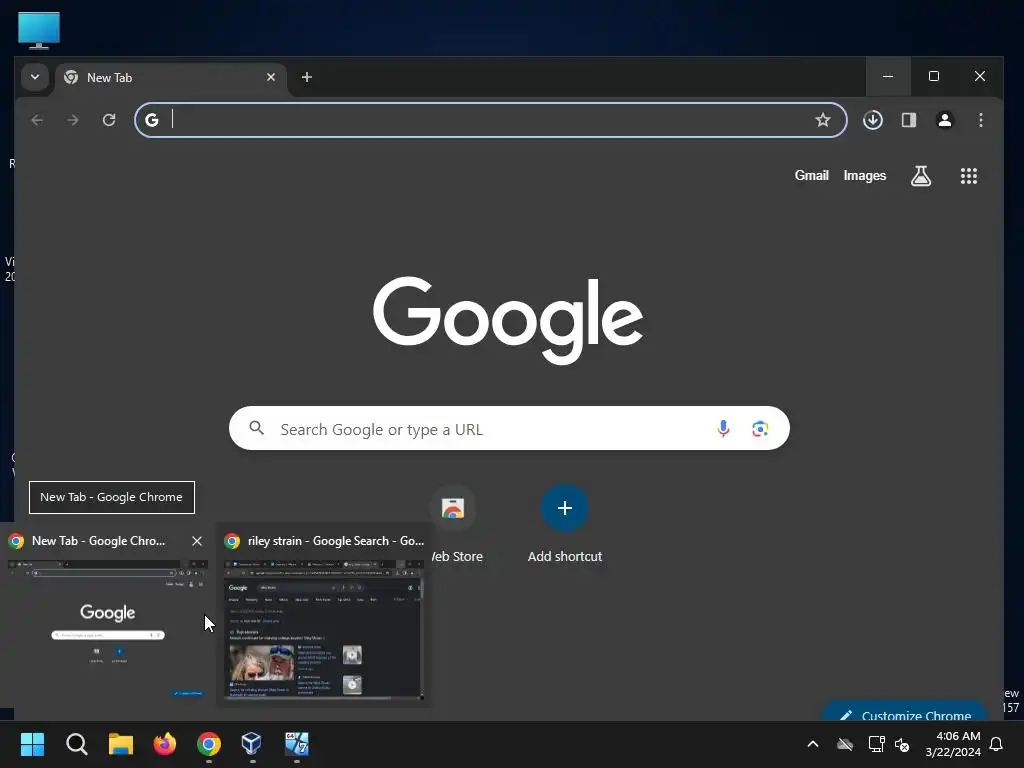Viewport: 1024px width, 768px height.
Task: Launch Firefox from the taskbar
Action: click(165, 744)
